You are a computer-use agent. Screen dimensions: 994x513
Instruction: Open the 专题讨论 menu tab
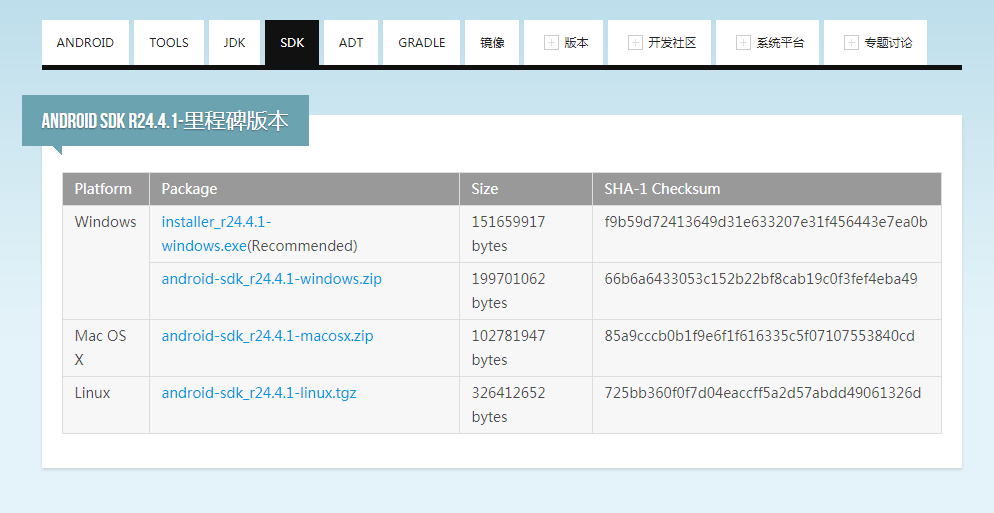coord(875,42)
